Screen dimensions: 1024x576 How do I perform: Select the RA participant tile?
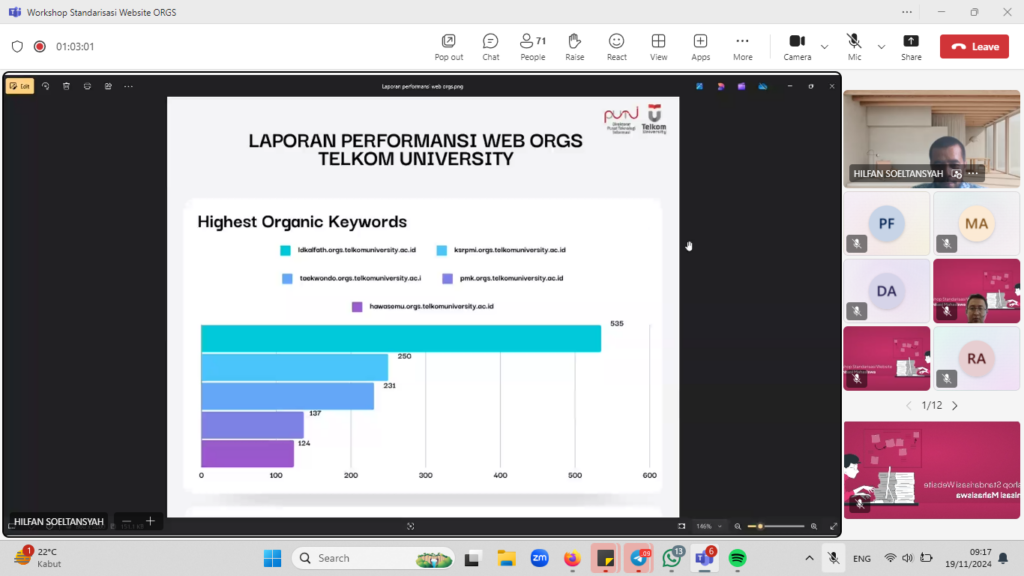coord(976,359)
